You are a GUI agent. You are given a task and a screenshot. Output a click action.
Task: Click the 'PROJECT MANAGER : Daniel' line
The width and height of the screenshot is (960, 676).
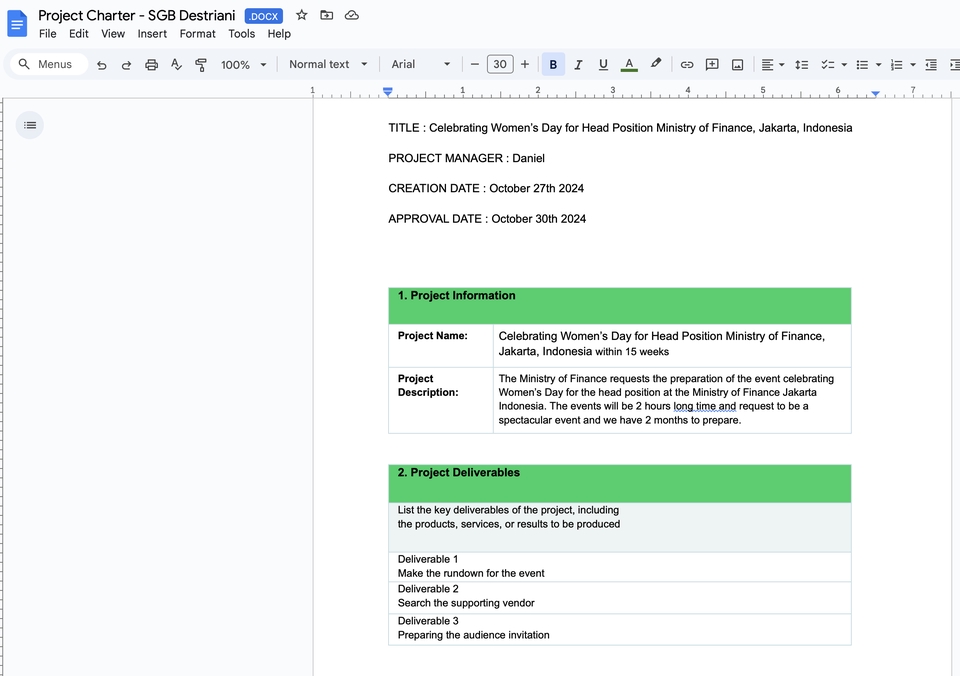[x=467, y=158]
